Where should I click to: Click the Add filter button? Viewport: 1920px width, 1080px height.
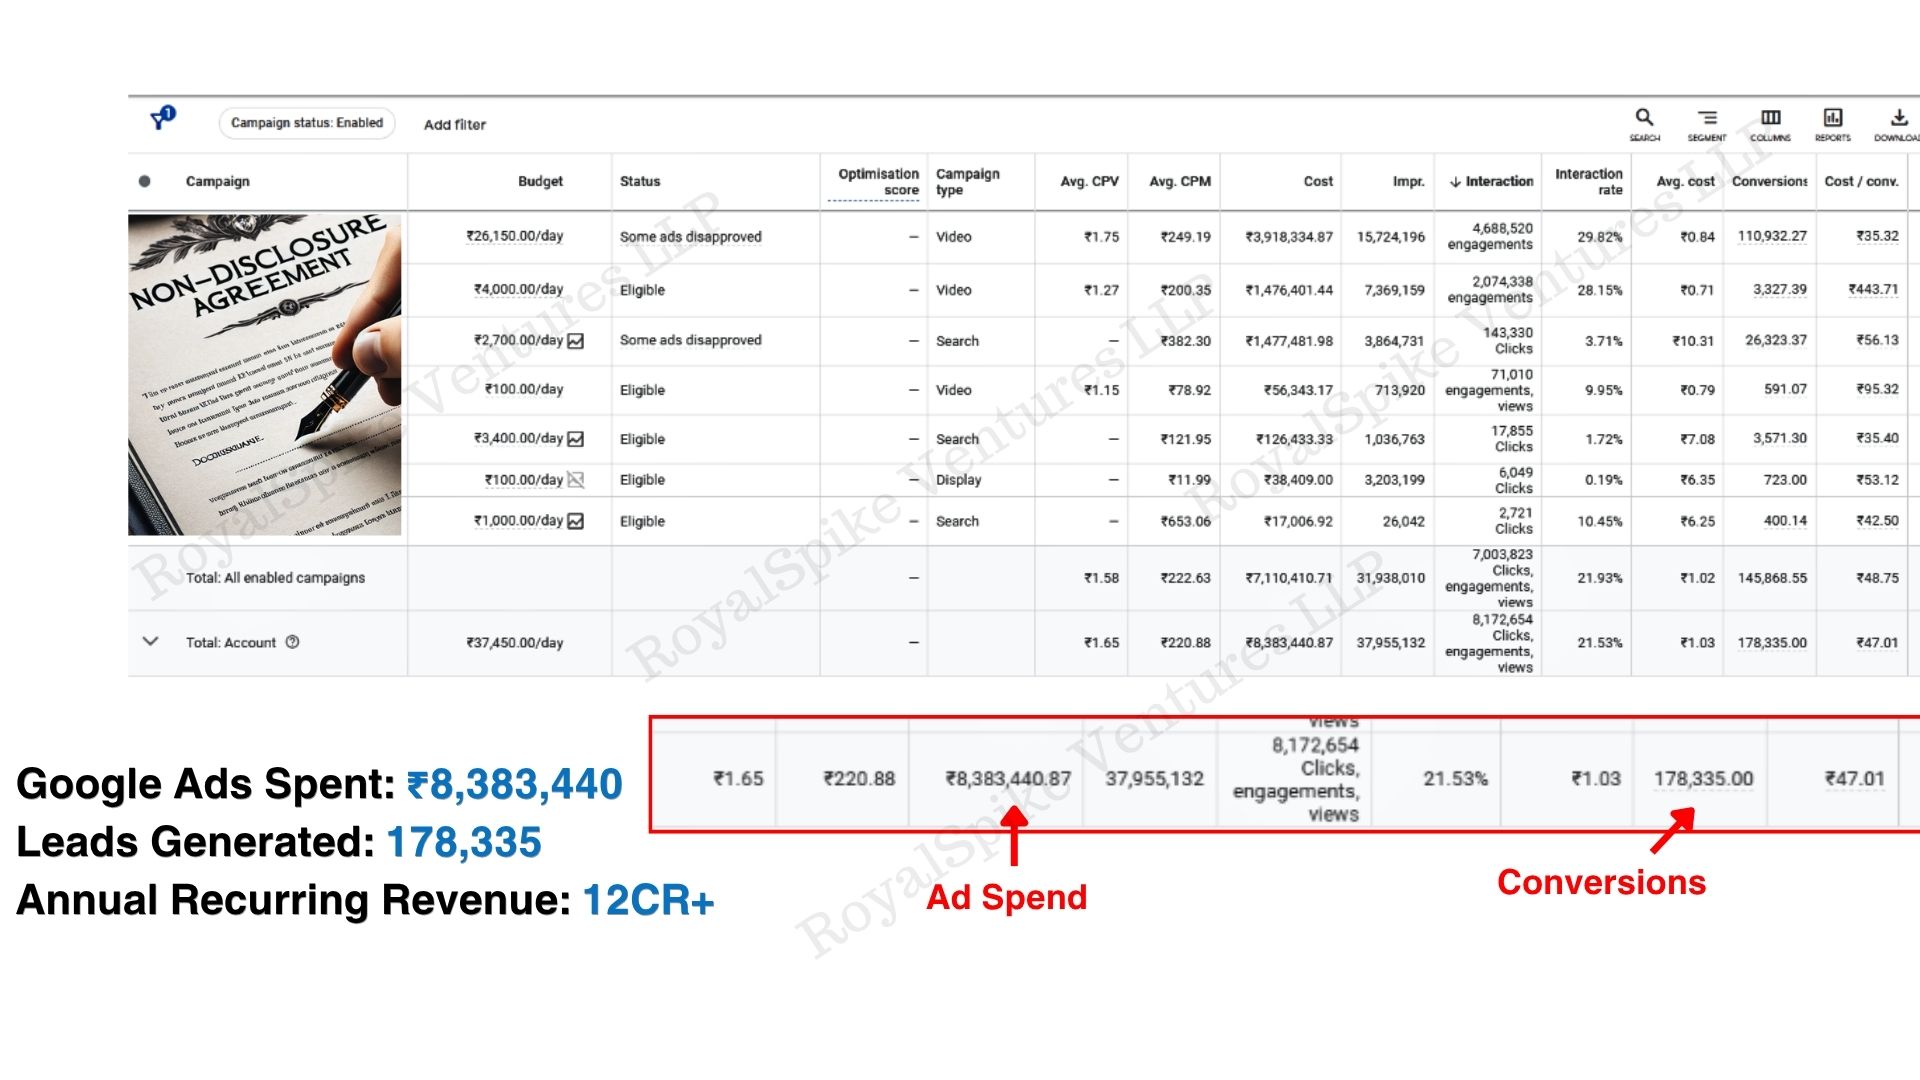coord(454,125)
